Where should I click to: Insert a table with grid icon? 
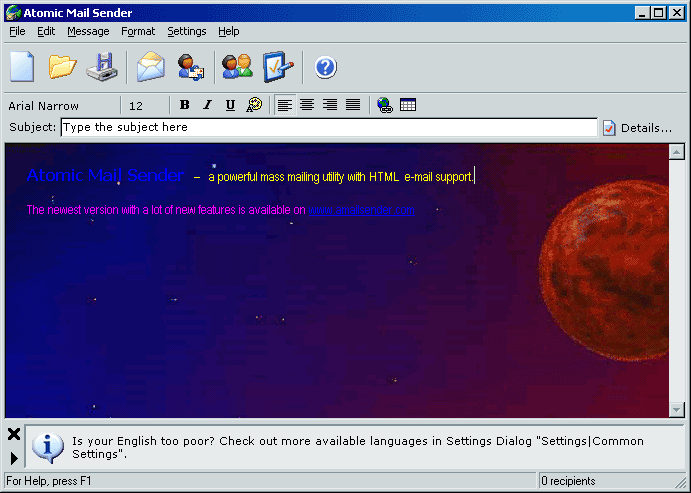click(408, 105)
